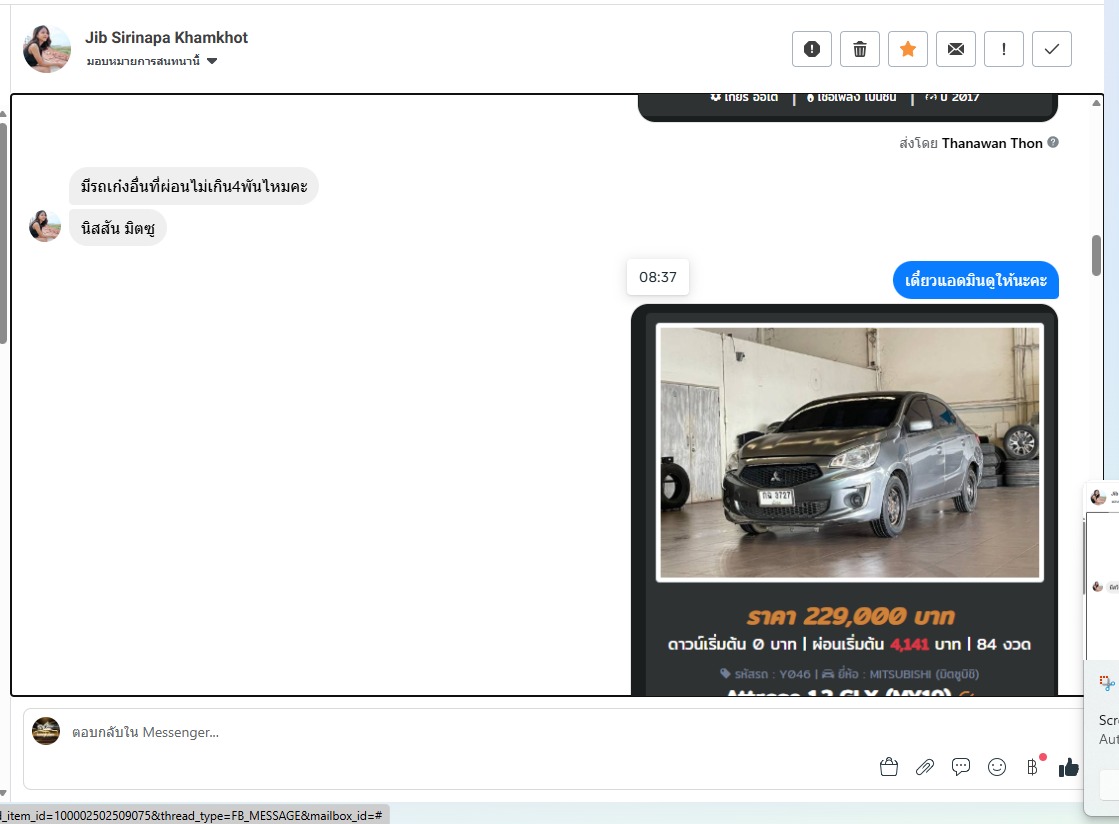Click the reply in Messenger text field
Image resolution: width=1119 pixels, height=824 pixels.
click(x=450, y=733)
